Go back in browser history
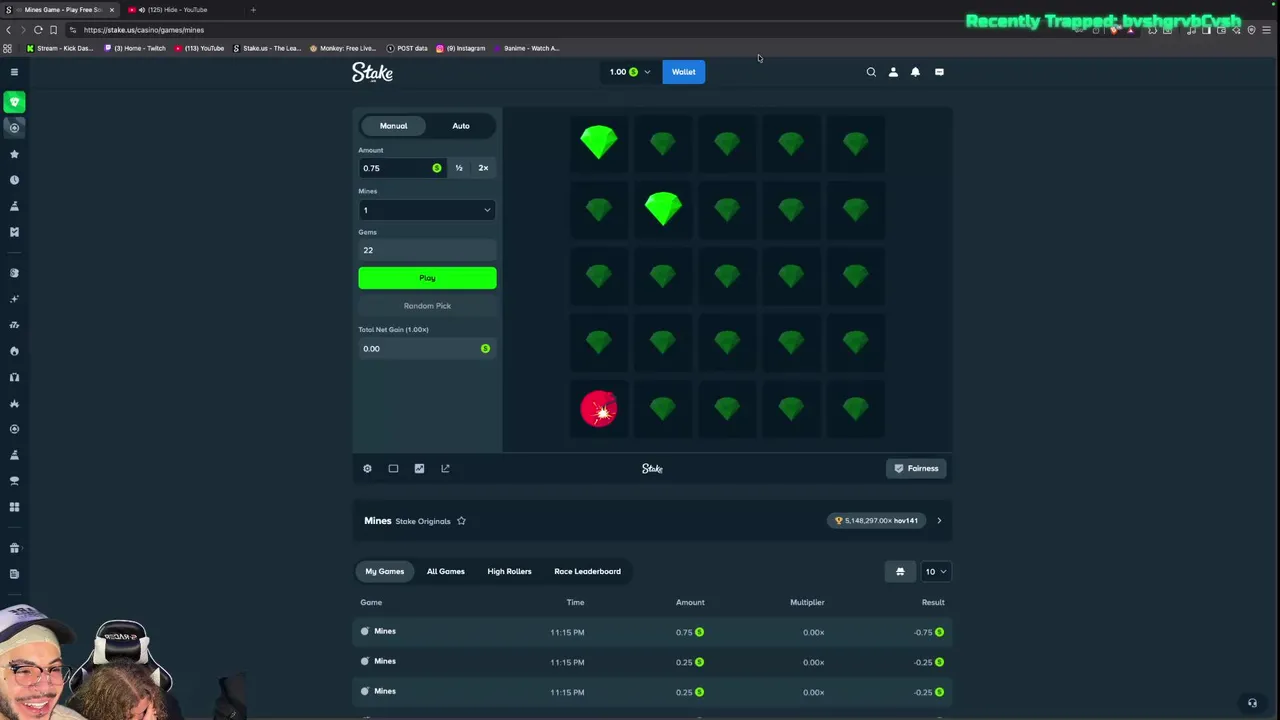The width and height of the screenshot is (1280, 720). tap(8, 30)
